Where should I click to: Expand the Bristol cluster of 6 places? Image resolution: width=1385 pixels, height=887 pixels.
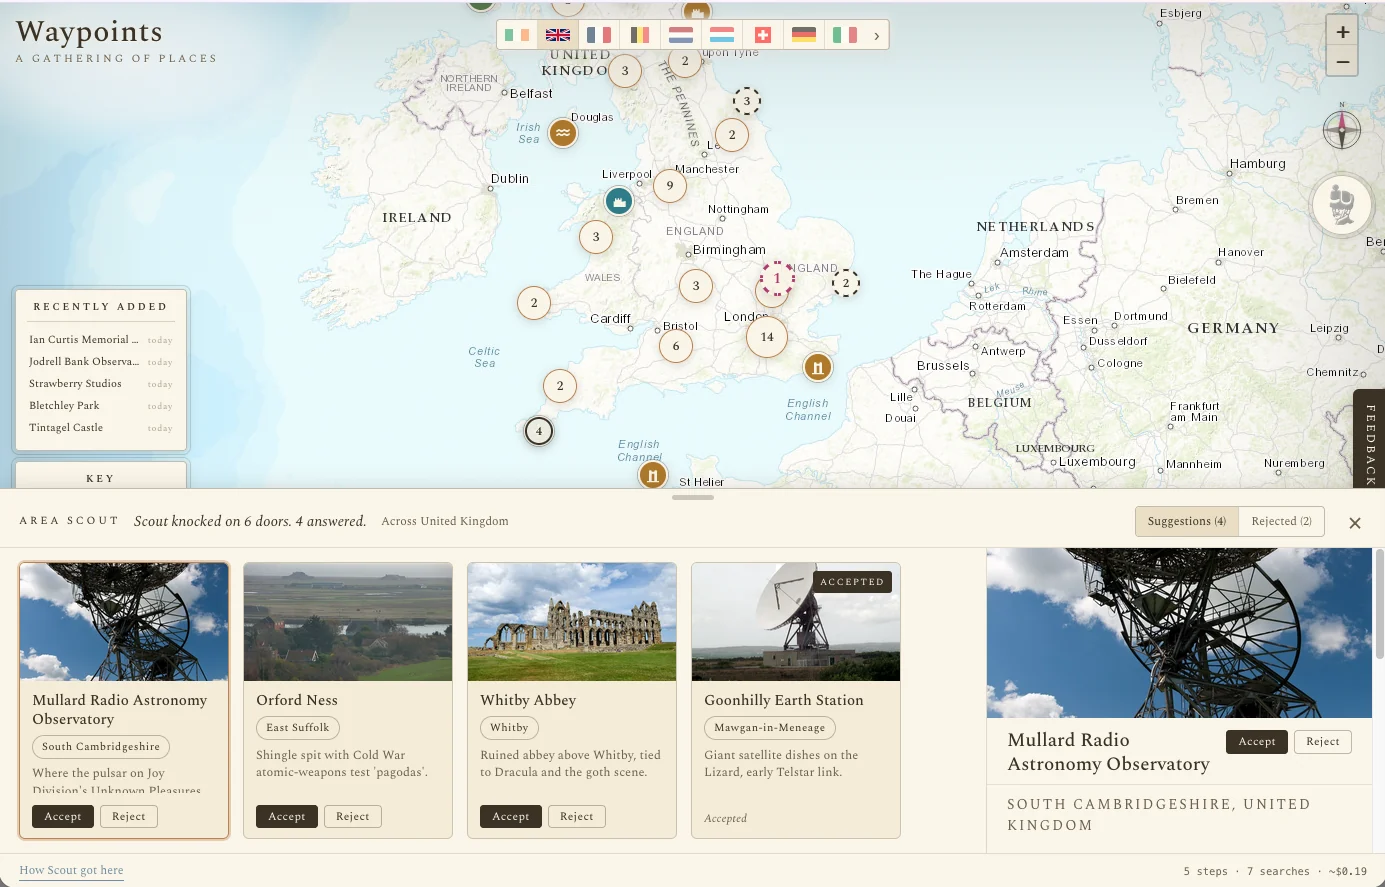point(676,346)
